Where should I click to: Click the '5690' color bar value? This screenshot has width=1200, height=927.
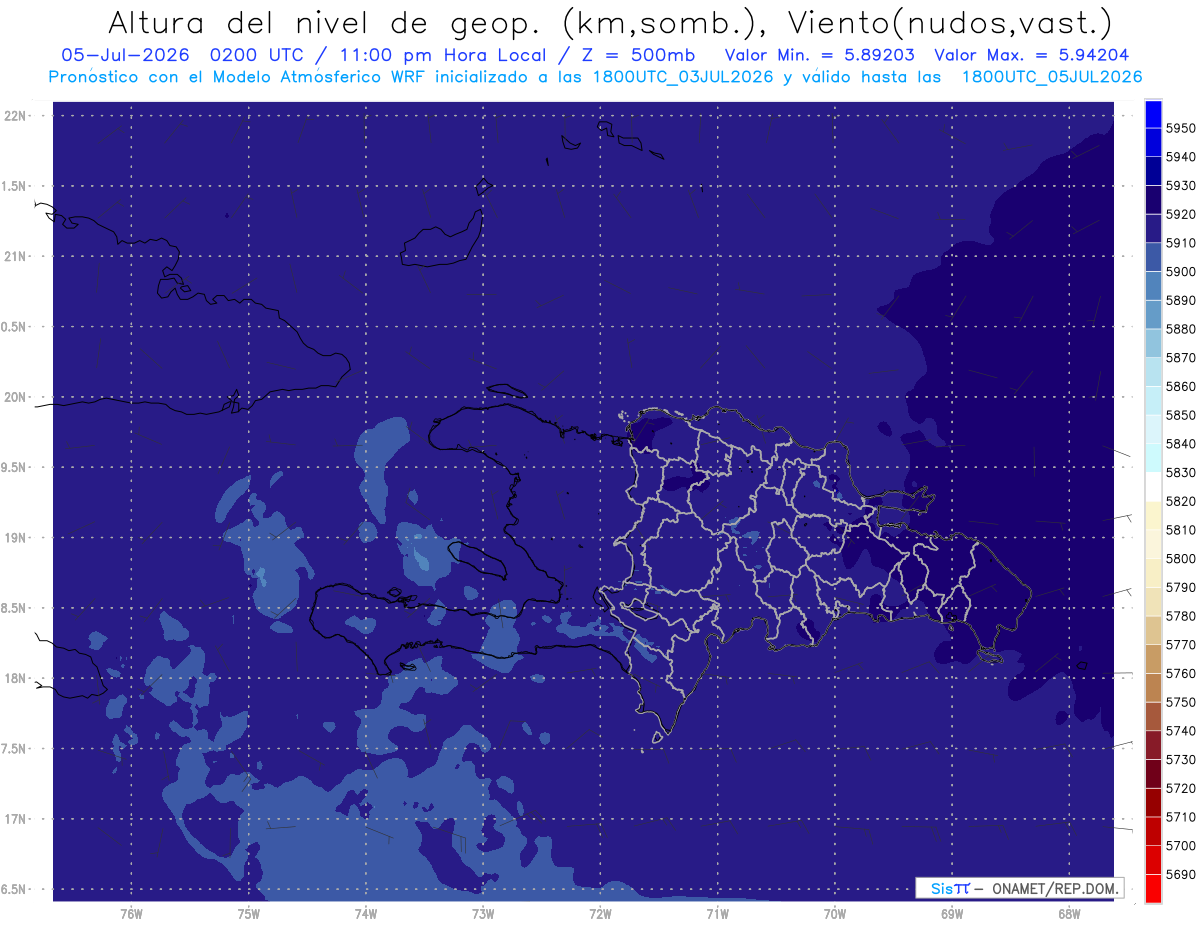[x=1180, y=874]
